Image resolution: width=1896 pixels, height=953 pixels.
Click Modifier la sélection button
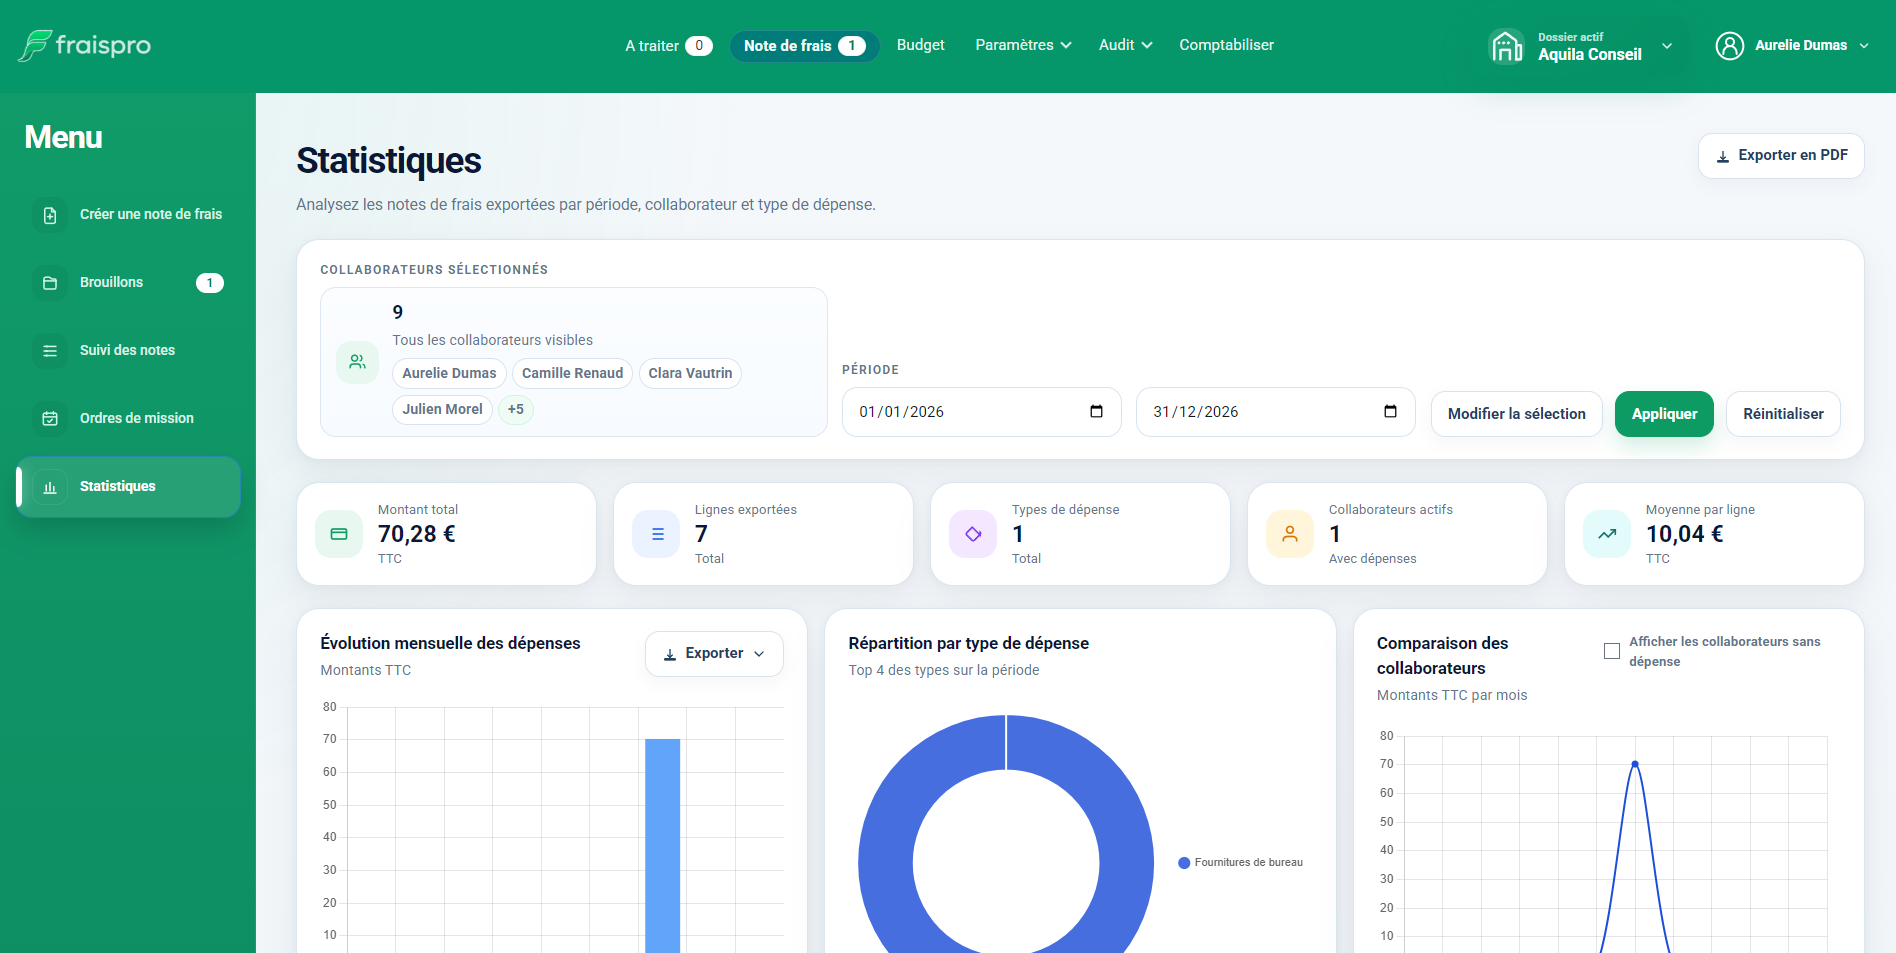click(x=1516, y=414)
